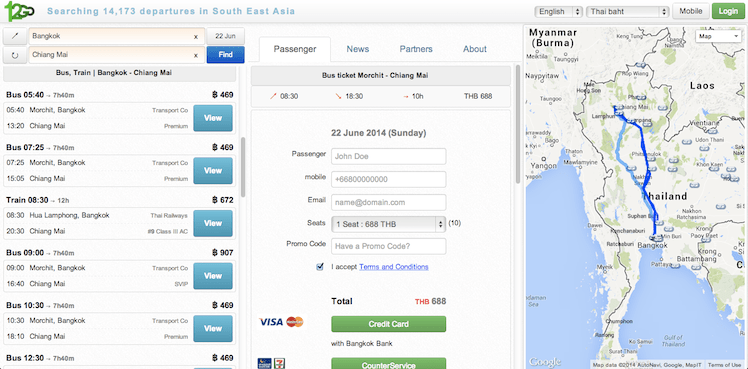
Task: Click the Email input field
Action: coord(388,203)
